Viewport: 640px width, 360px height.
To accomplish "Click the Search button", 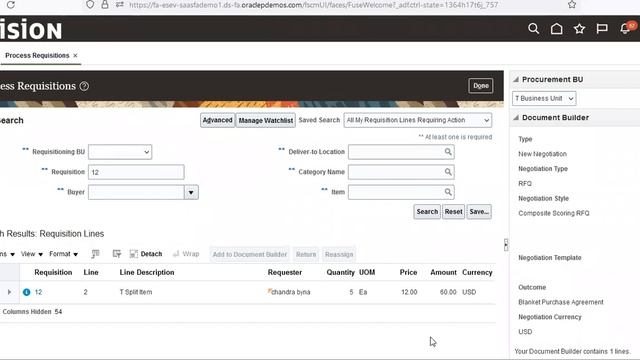I will 427,212.
